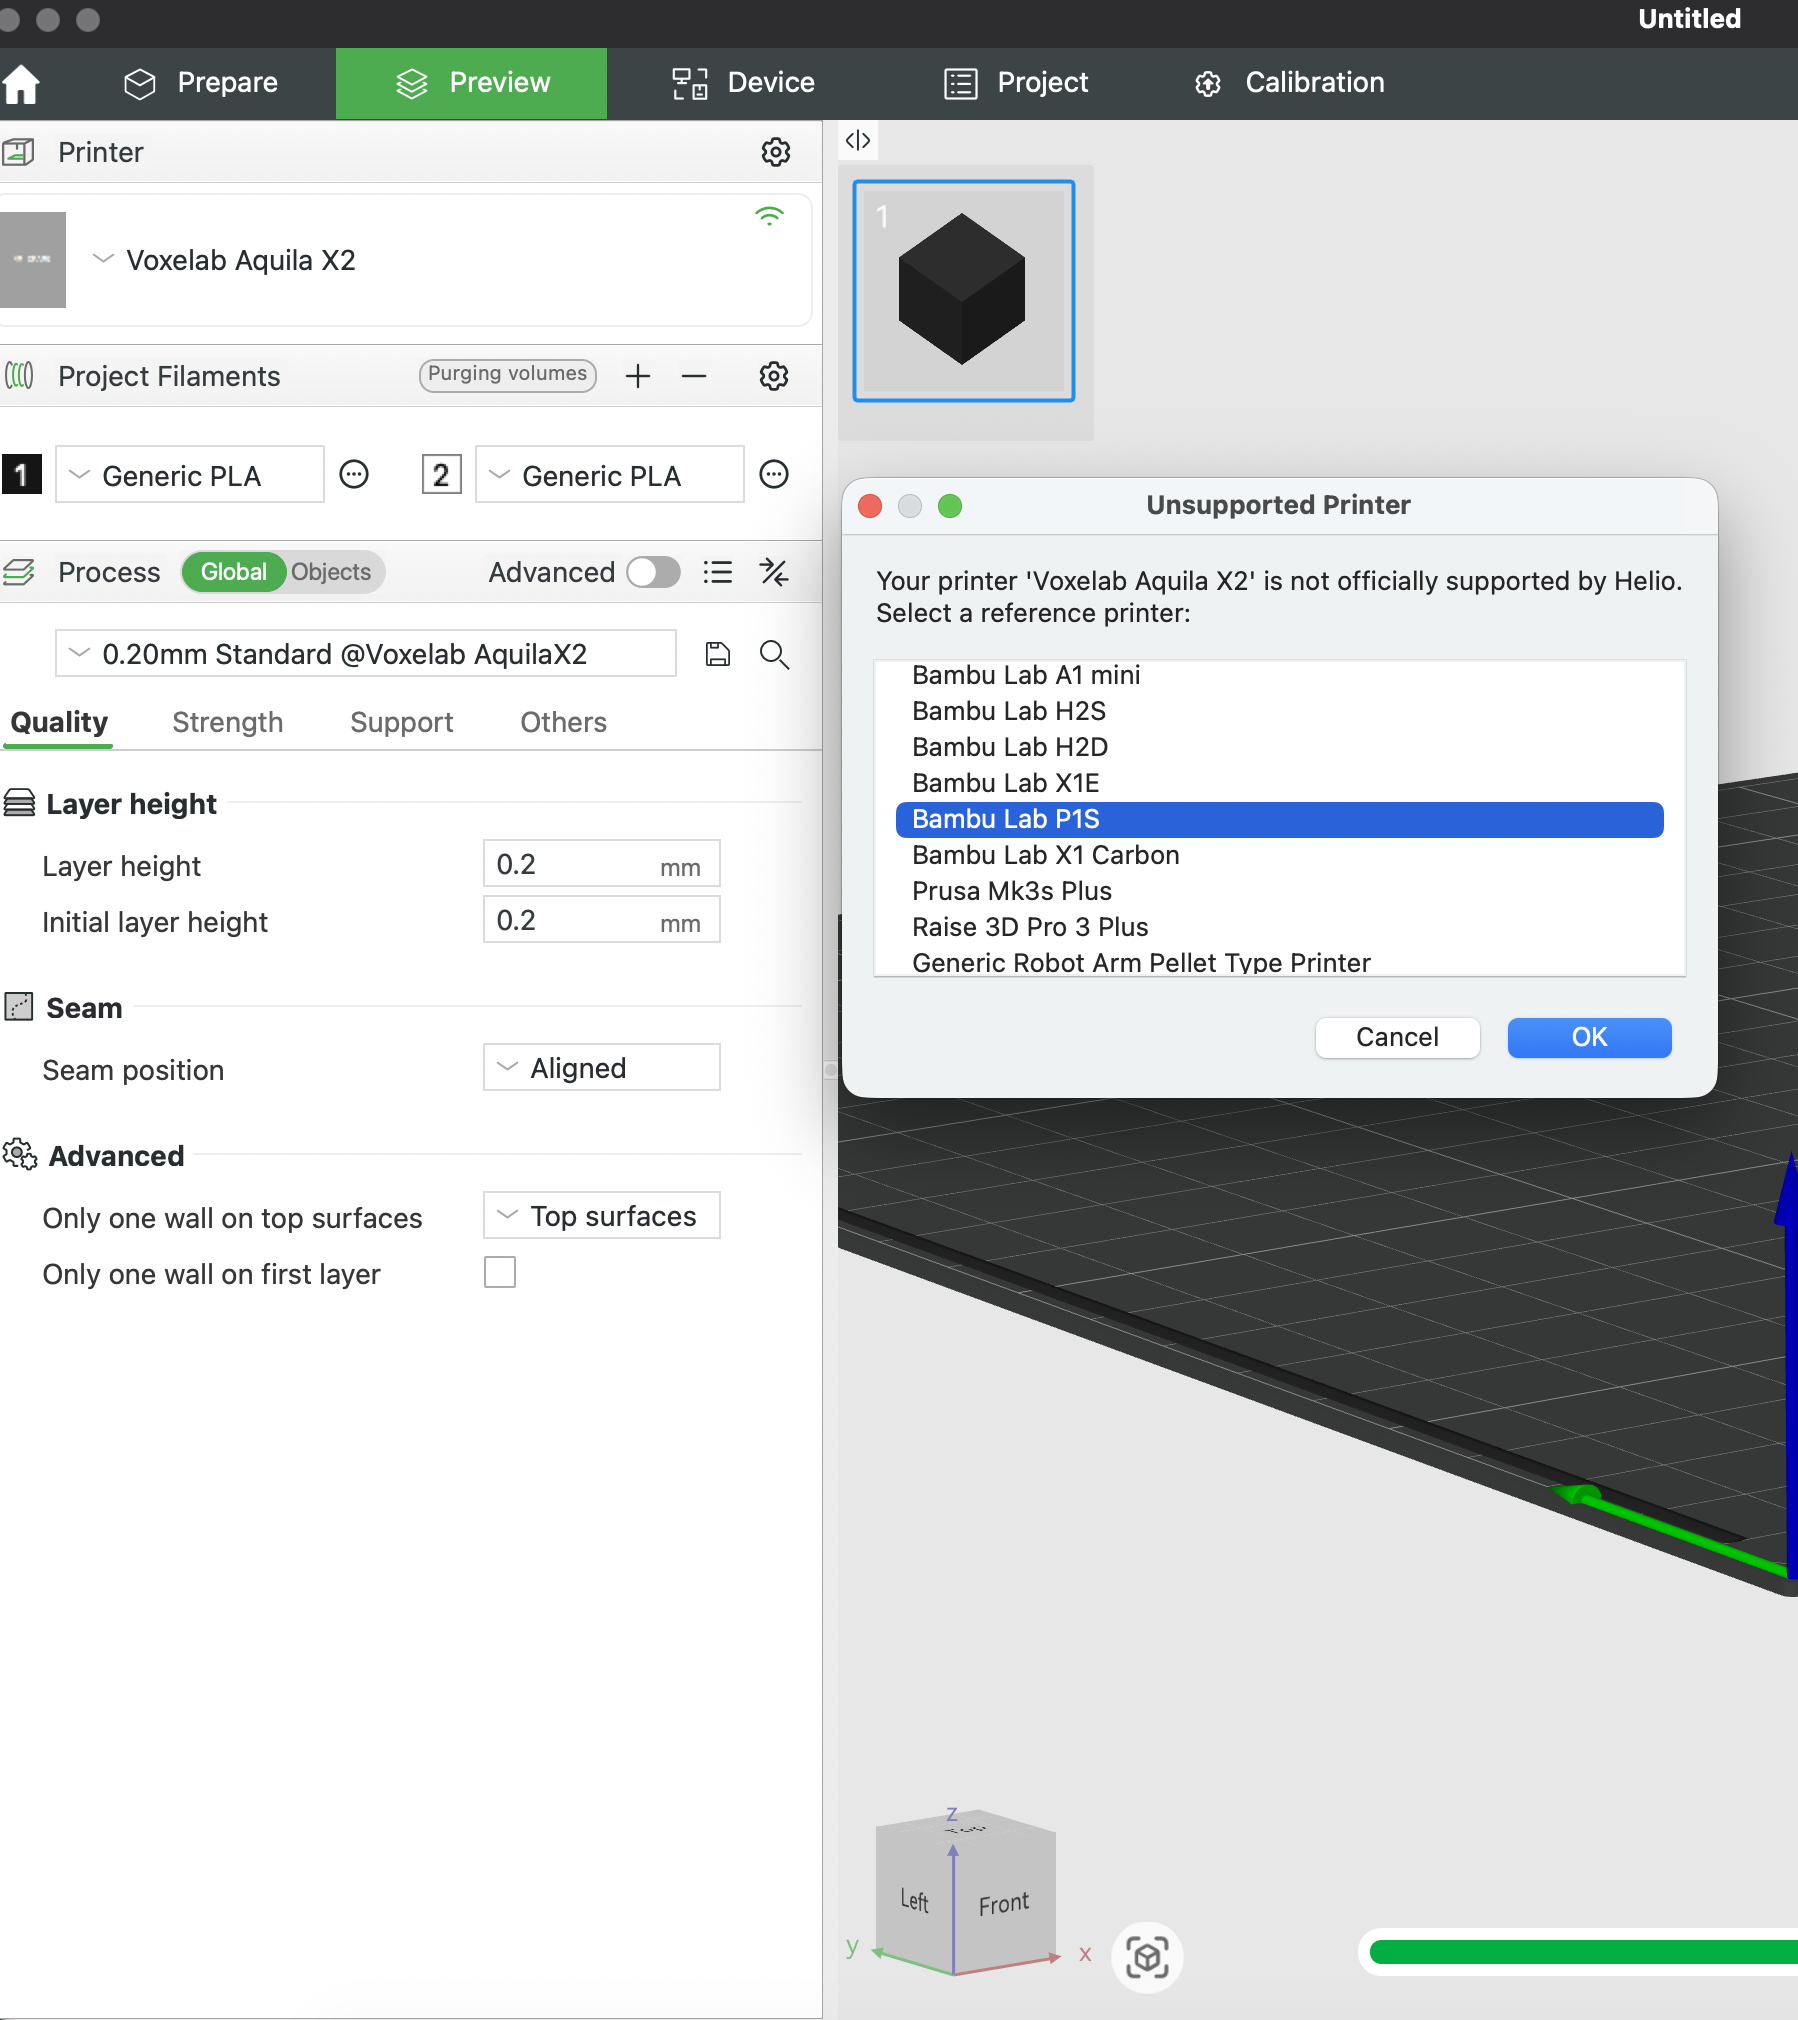Viewport: 1798px width, 2020px height.
Task: Enable only one wall on first layer
Action: click(x=500, y=1273)
